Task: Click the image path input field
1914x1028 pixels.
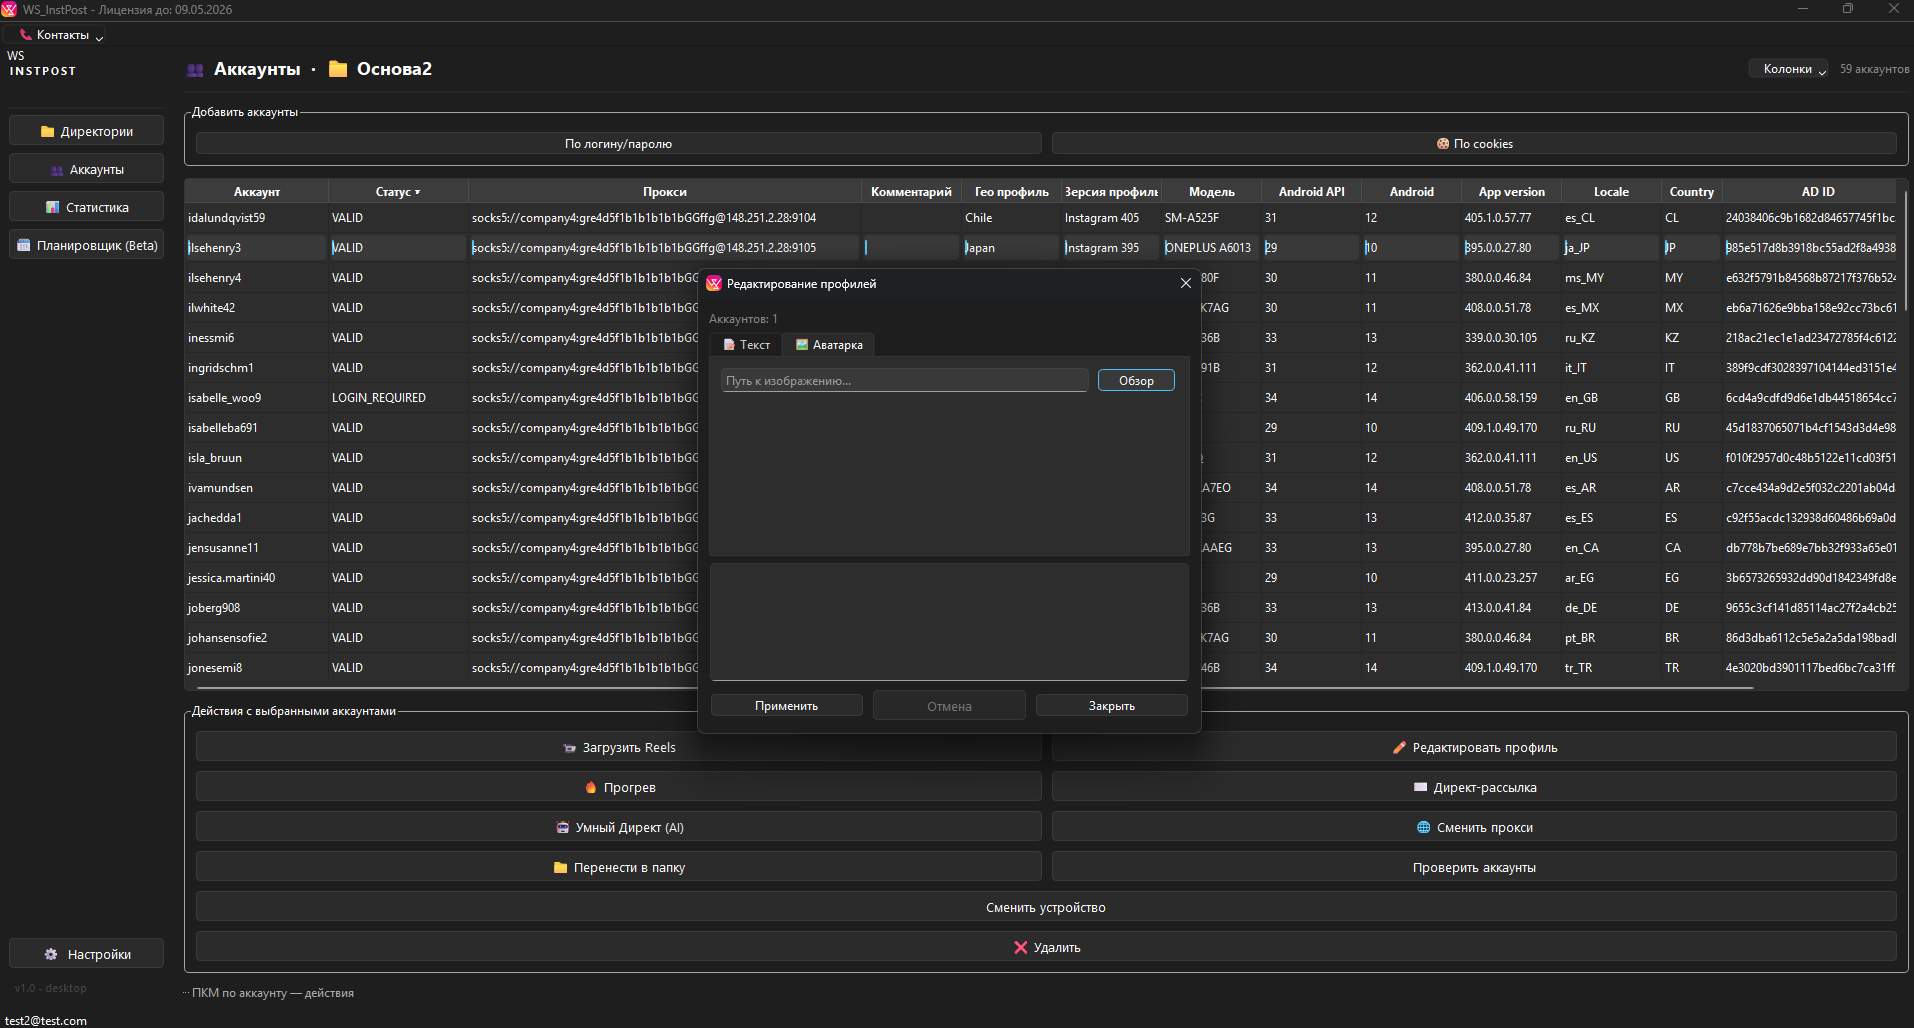Action: pos(904,381)
